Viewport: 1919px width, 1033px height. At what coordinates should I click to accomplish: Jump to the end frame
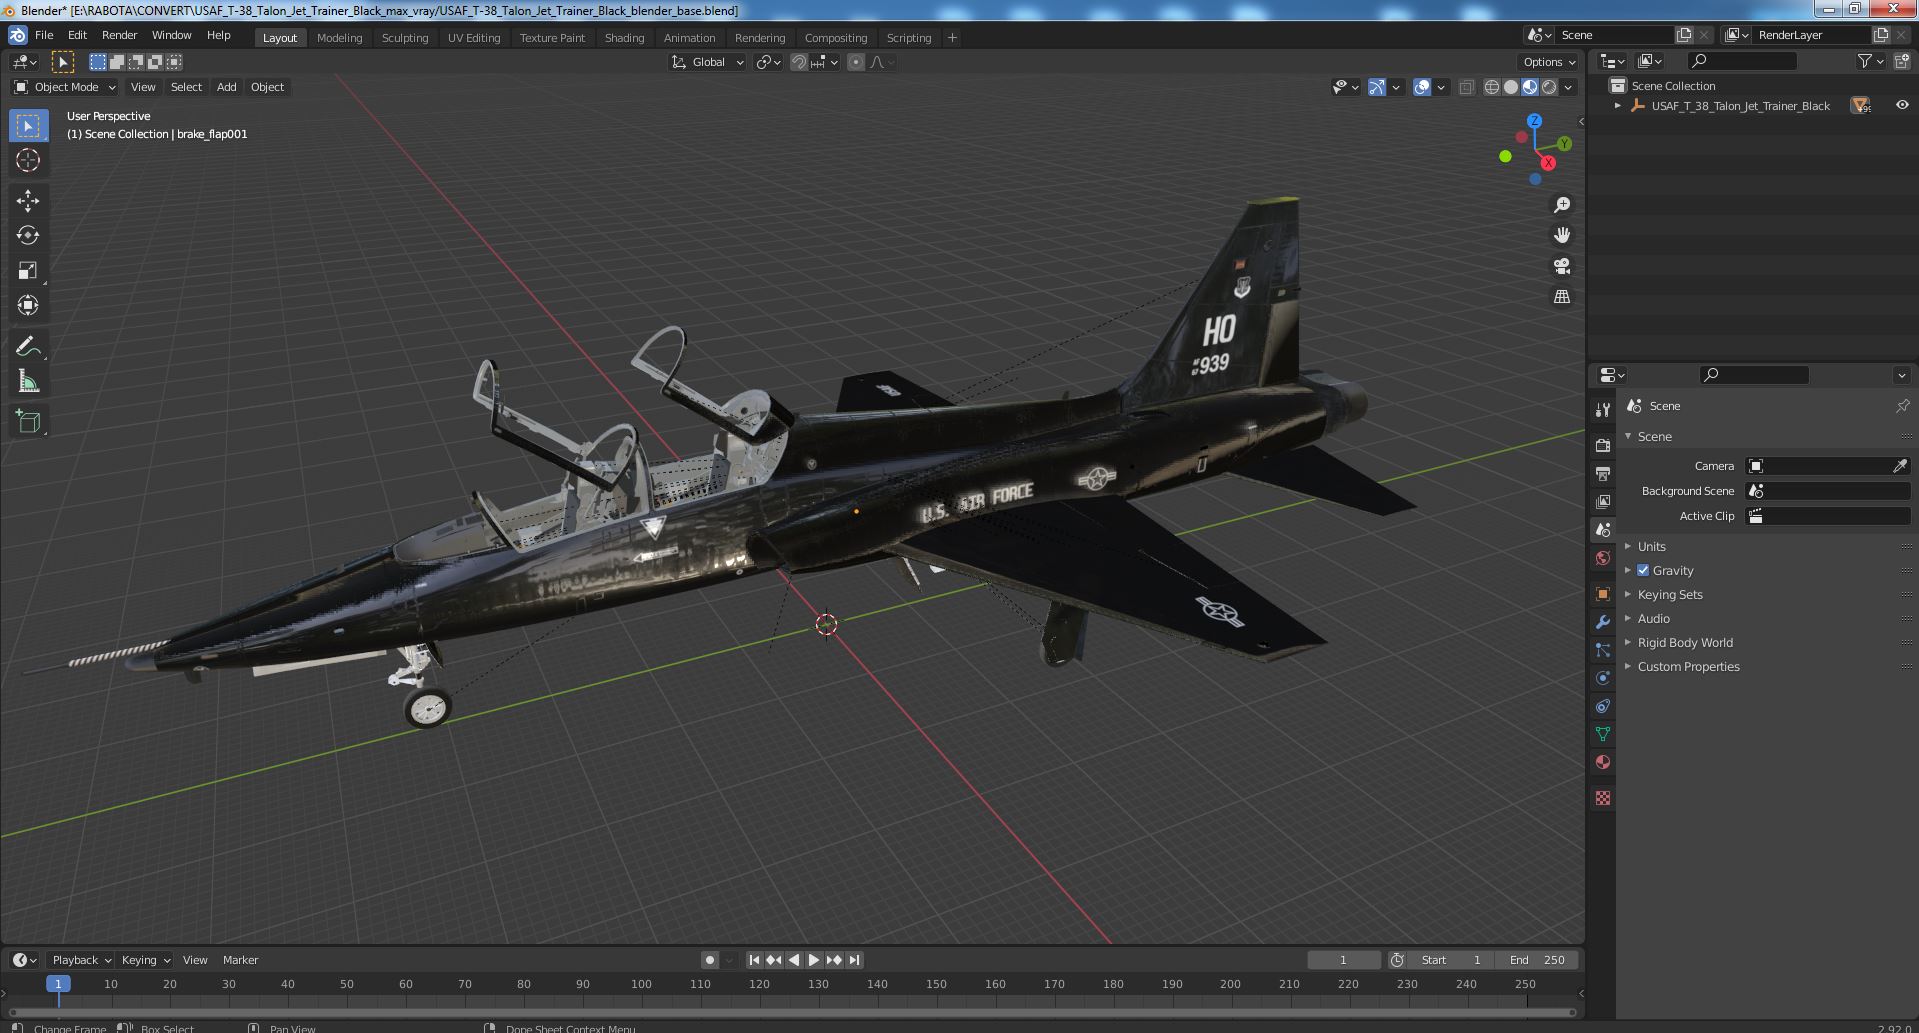click(854, 960)
